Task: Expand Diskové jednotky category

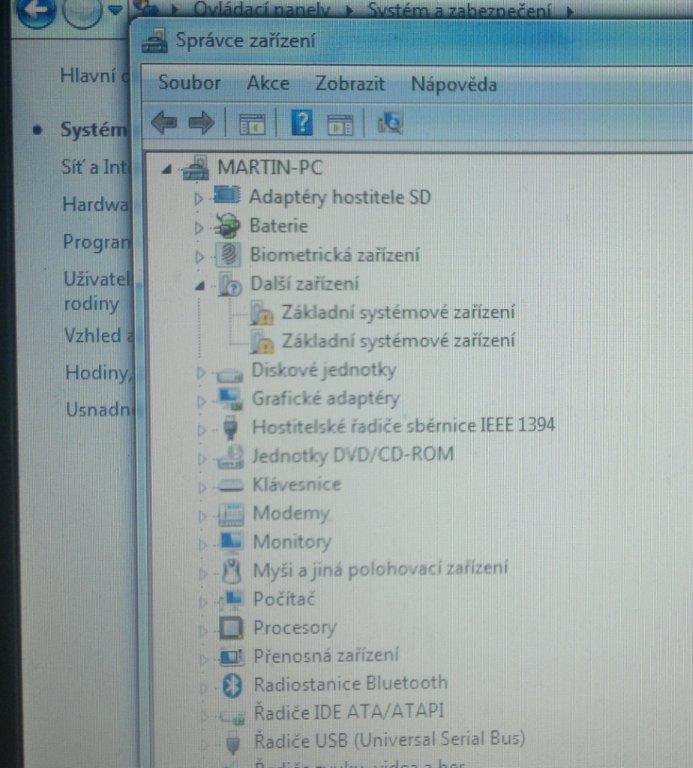Action: [200, 373]
